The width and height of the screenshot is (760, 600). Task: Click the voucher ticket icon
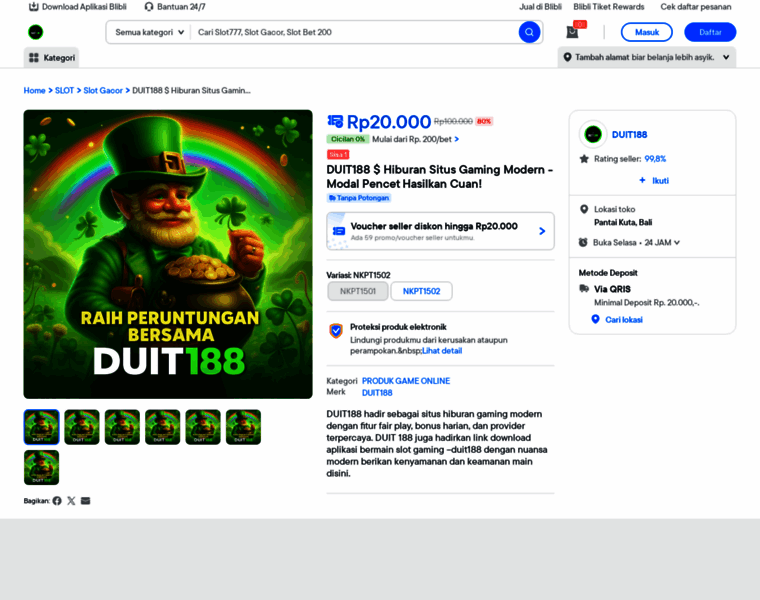[x=338, y=231]
